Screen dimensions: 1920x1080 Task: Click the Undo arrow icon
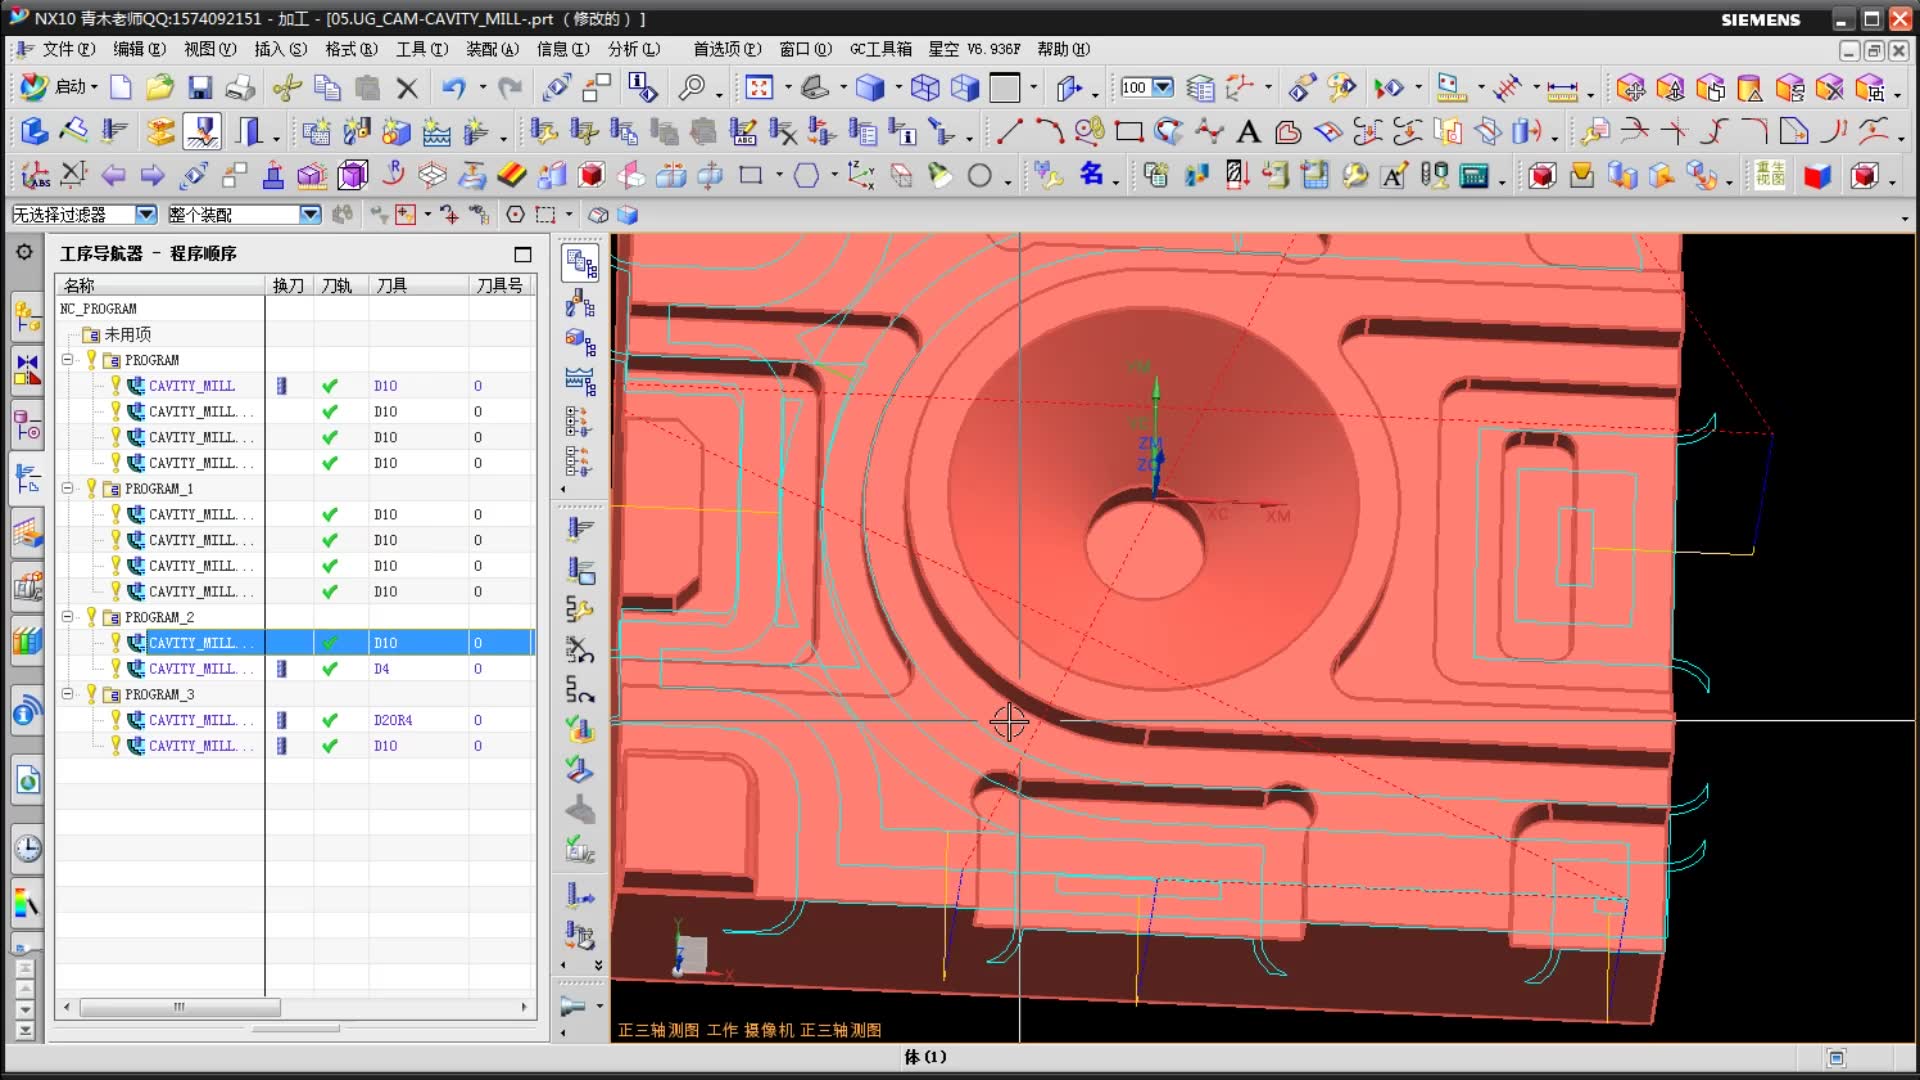(453, 88)
